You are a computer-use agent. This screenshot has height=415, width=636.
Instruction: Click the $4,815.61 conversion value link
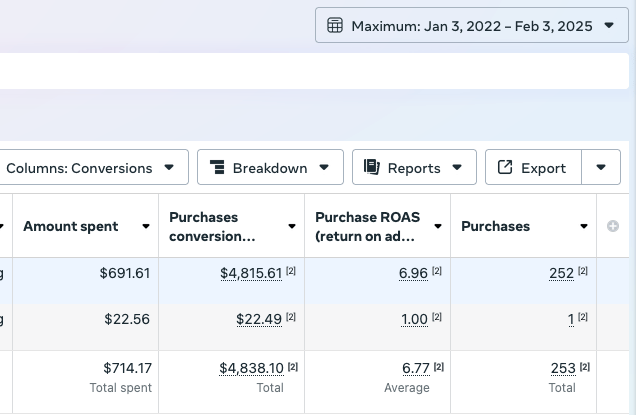click(251, 273)
